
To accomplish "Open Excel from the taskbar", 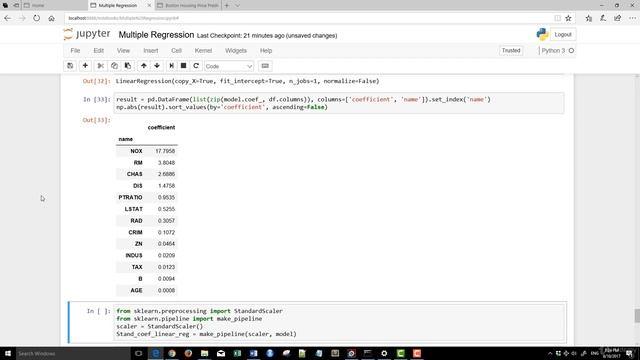I will [237, 353].
